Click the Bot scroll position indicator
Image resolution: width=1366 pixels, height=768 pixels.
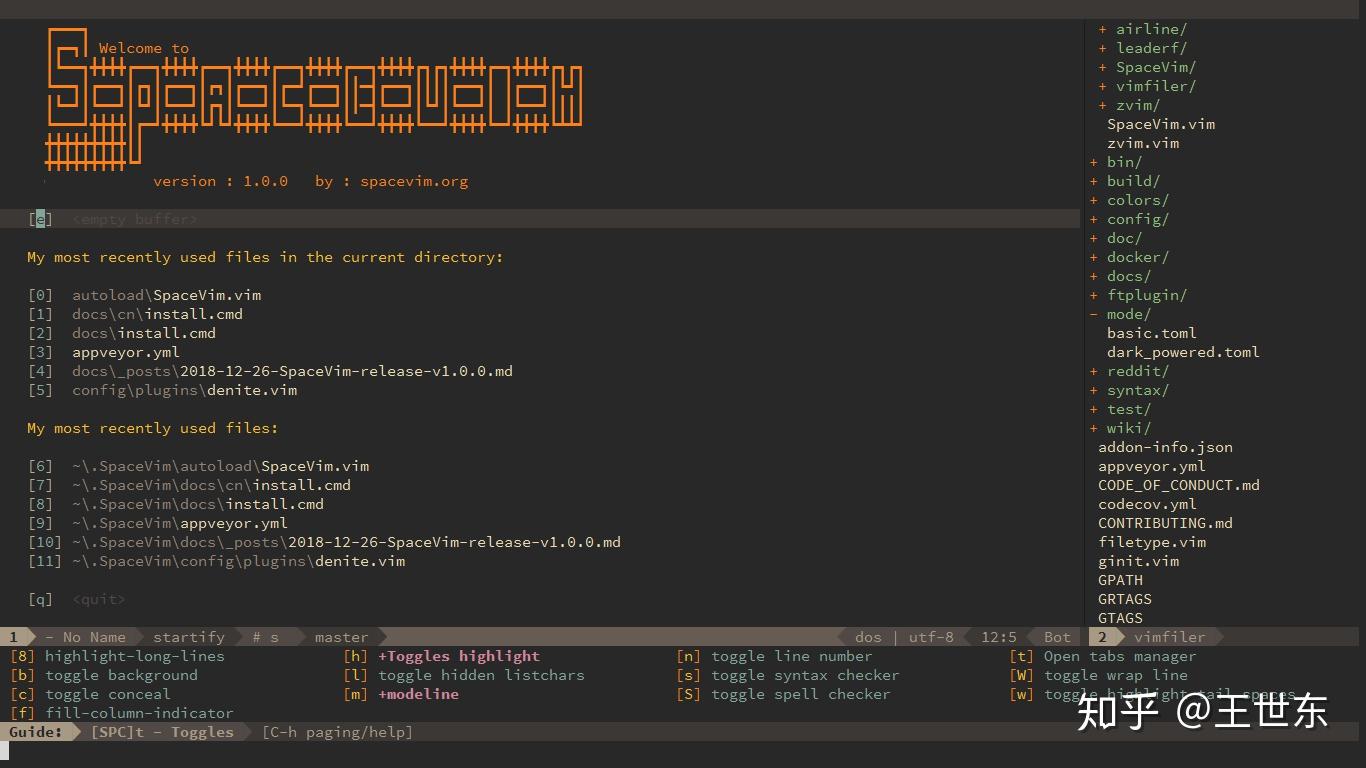click(1056, 636)
